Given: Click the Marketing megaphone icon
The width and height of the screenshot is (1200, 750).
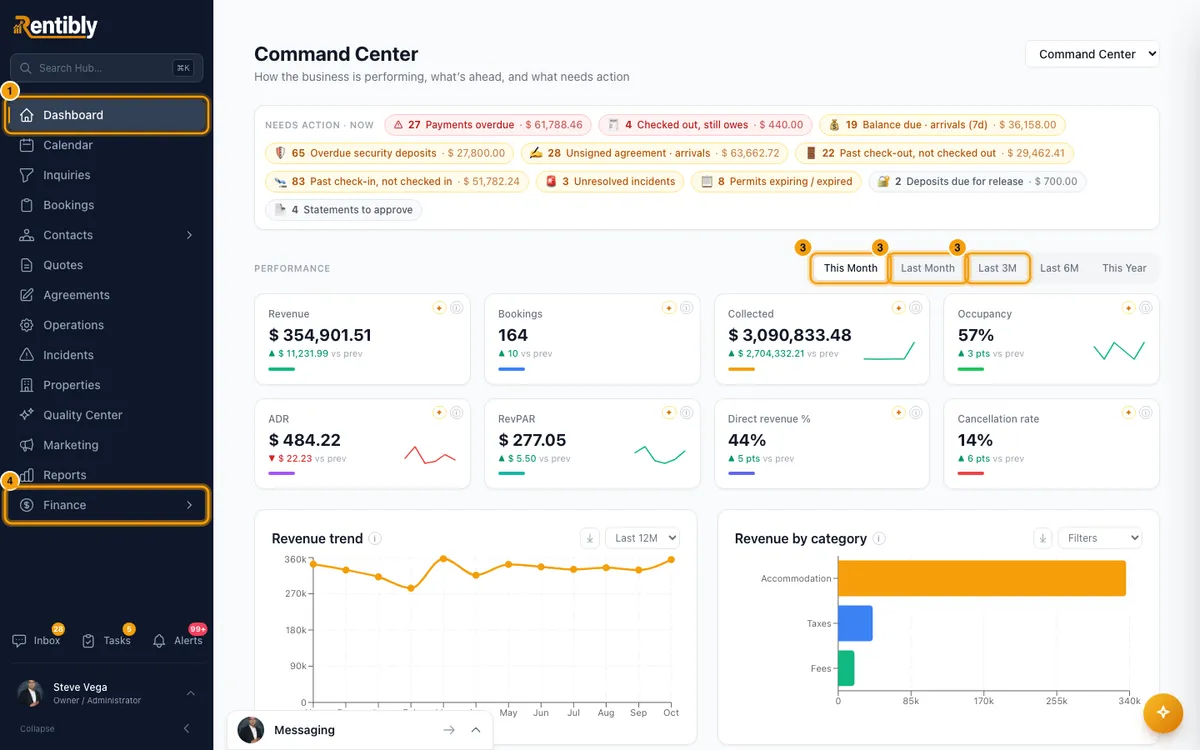Looking at the screenshot, I should point(27,445).
